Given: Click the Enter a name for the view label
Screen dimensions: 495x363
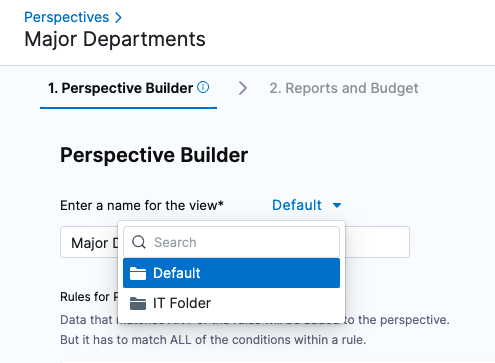Looking at the screenshot, I should coord(142,205).
